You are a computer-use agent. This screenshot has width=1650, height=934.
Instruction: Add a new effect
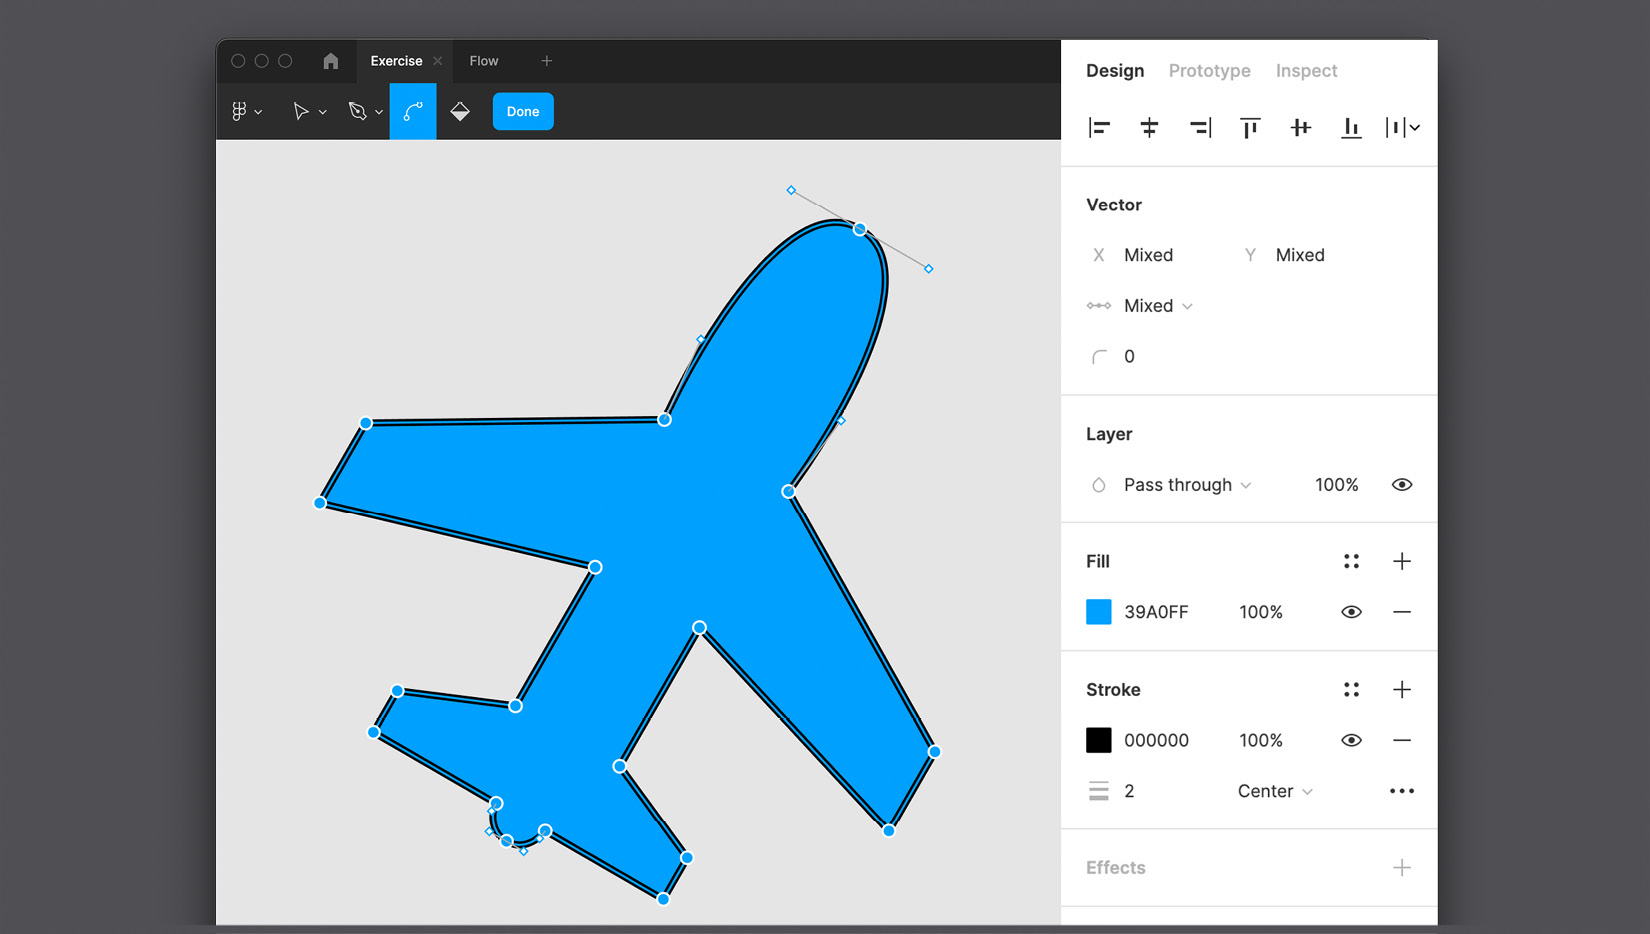1402,868
